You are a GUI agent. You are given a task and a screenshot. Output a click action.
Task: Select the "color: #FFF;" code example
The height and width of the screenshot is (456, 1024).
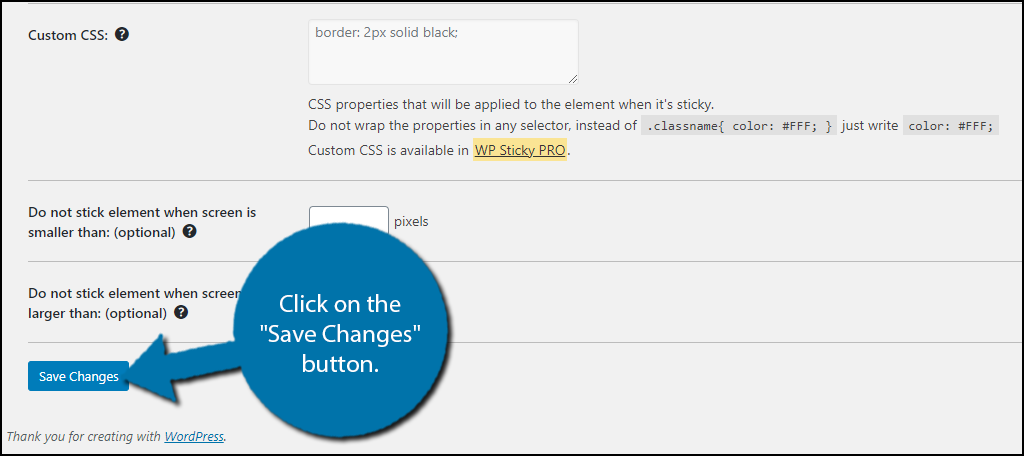tap(951, 126)
